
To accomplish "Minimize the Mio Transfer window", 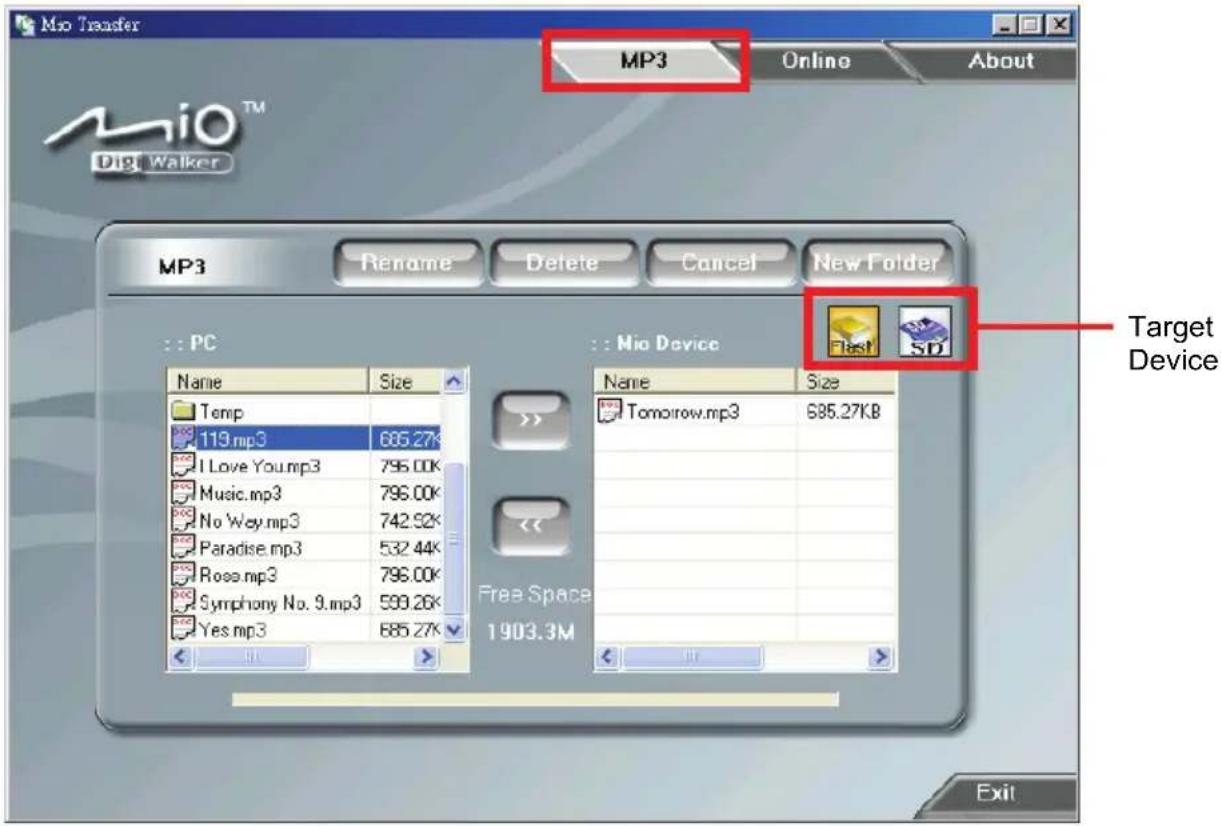I will pyautogui.click(x=1006, y=24).
